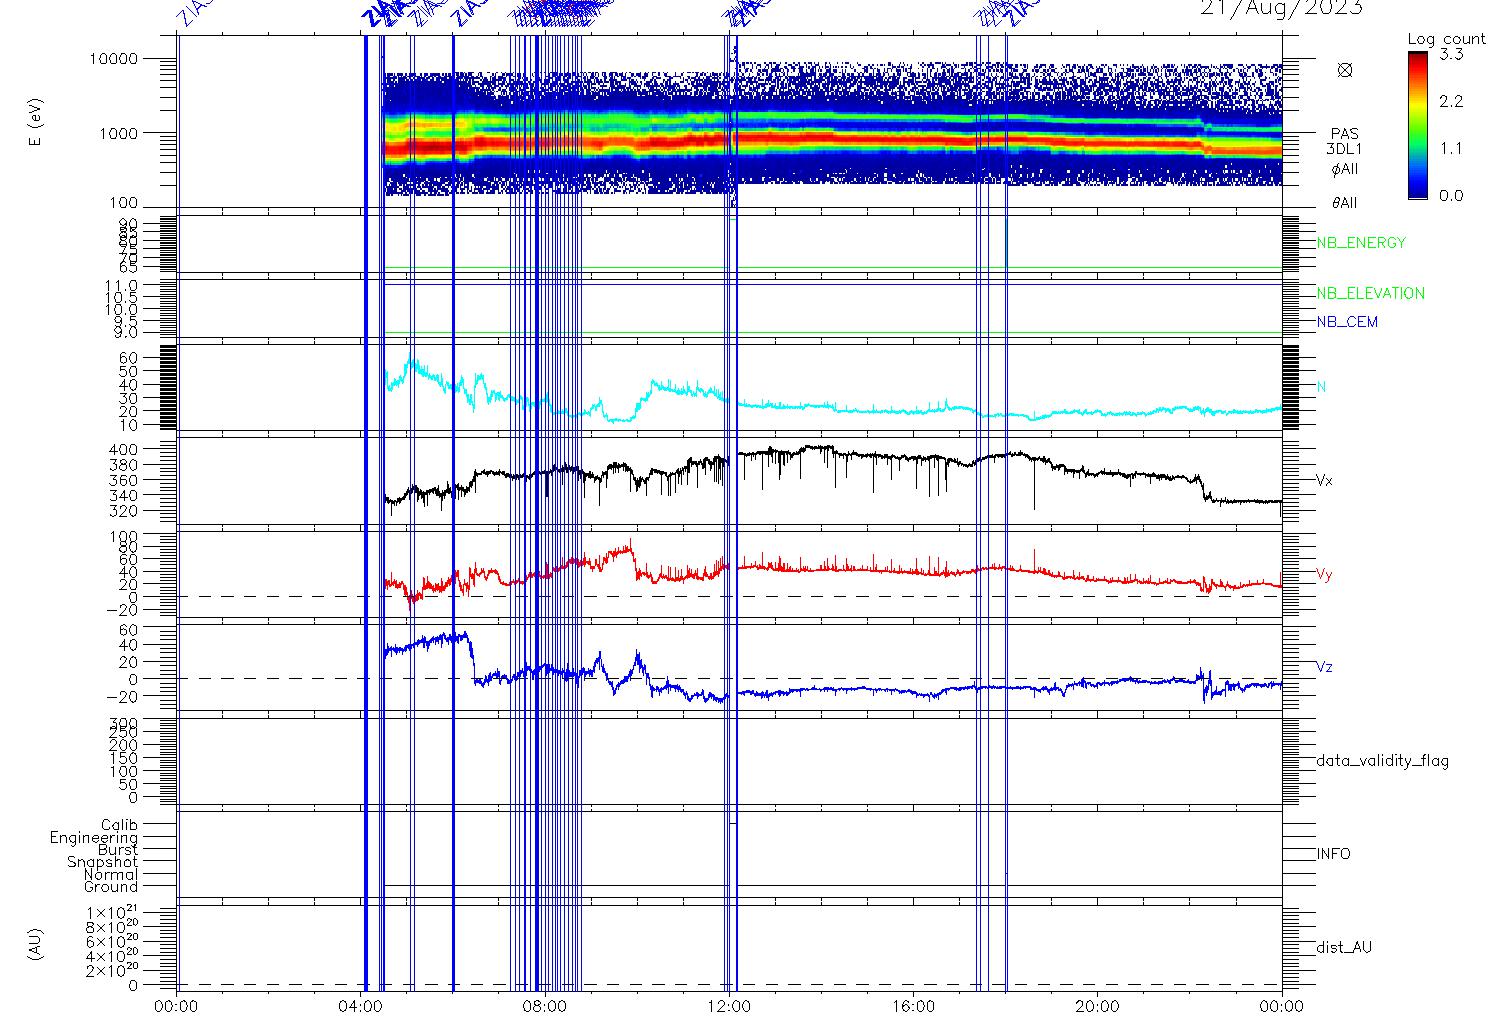Select the 'Log count' colorbar title

click(x=1446, y=39)
